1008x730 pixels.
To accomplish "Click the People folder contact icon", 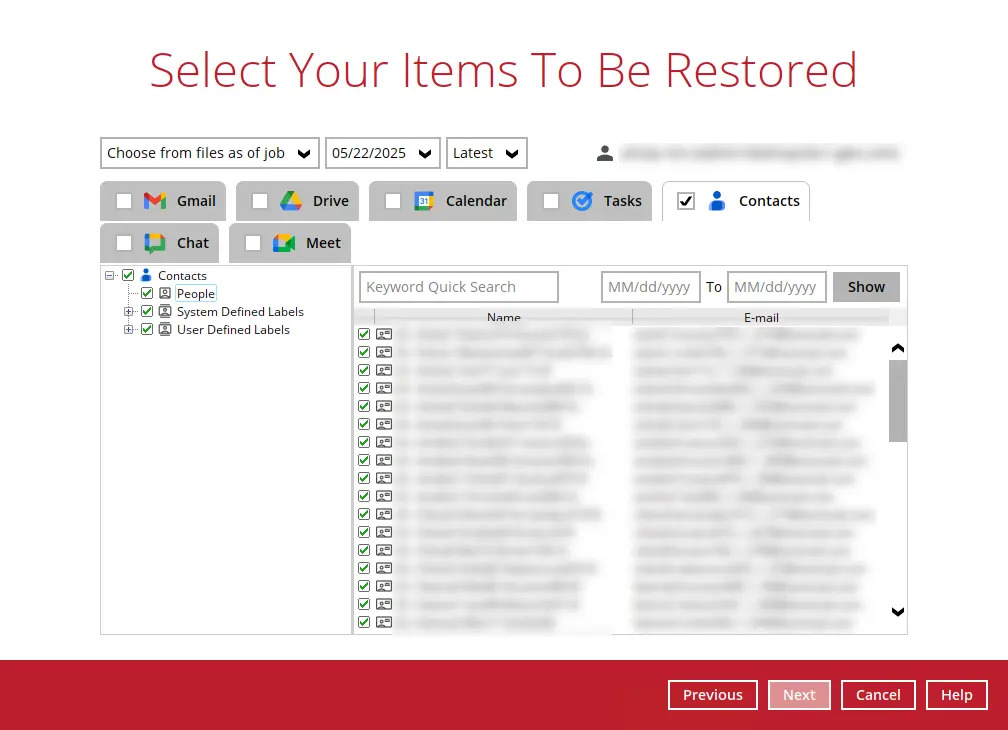I will click(x=165, y=294).
